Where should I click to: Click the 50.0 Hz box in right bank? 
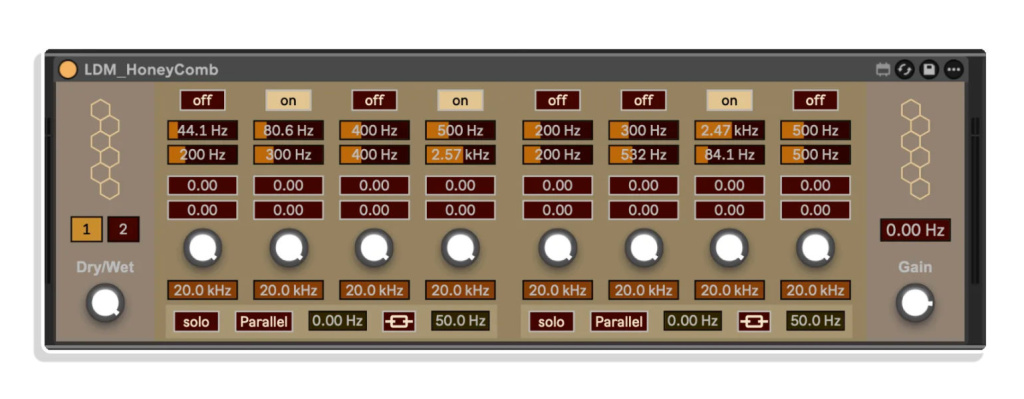click(815, 321)
